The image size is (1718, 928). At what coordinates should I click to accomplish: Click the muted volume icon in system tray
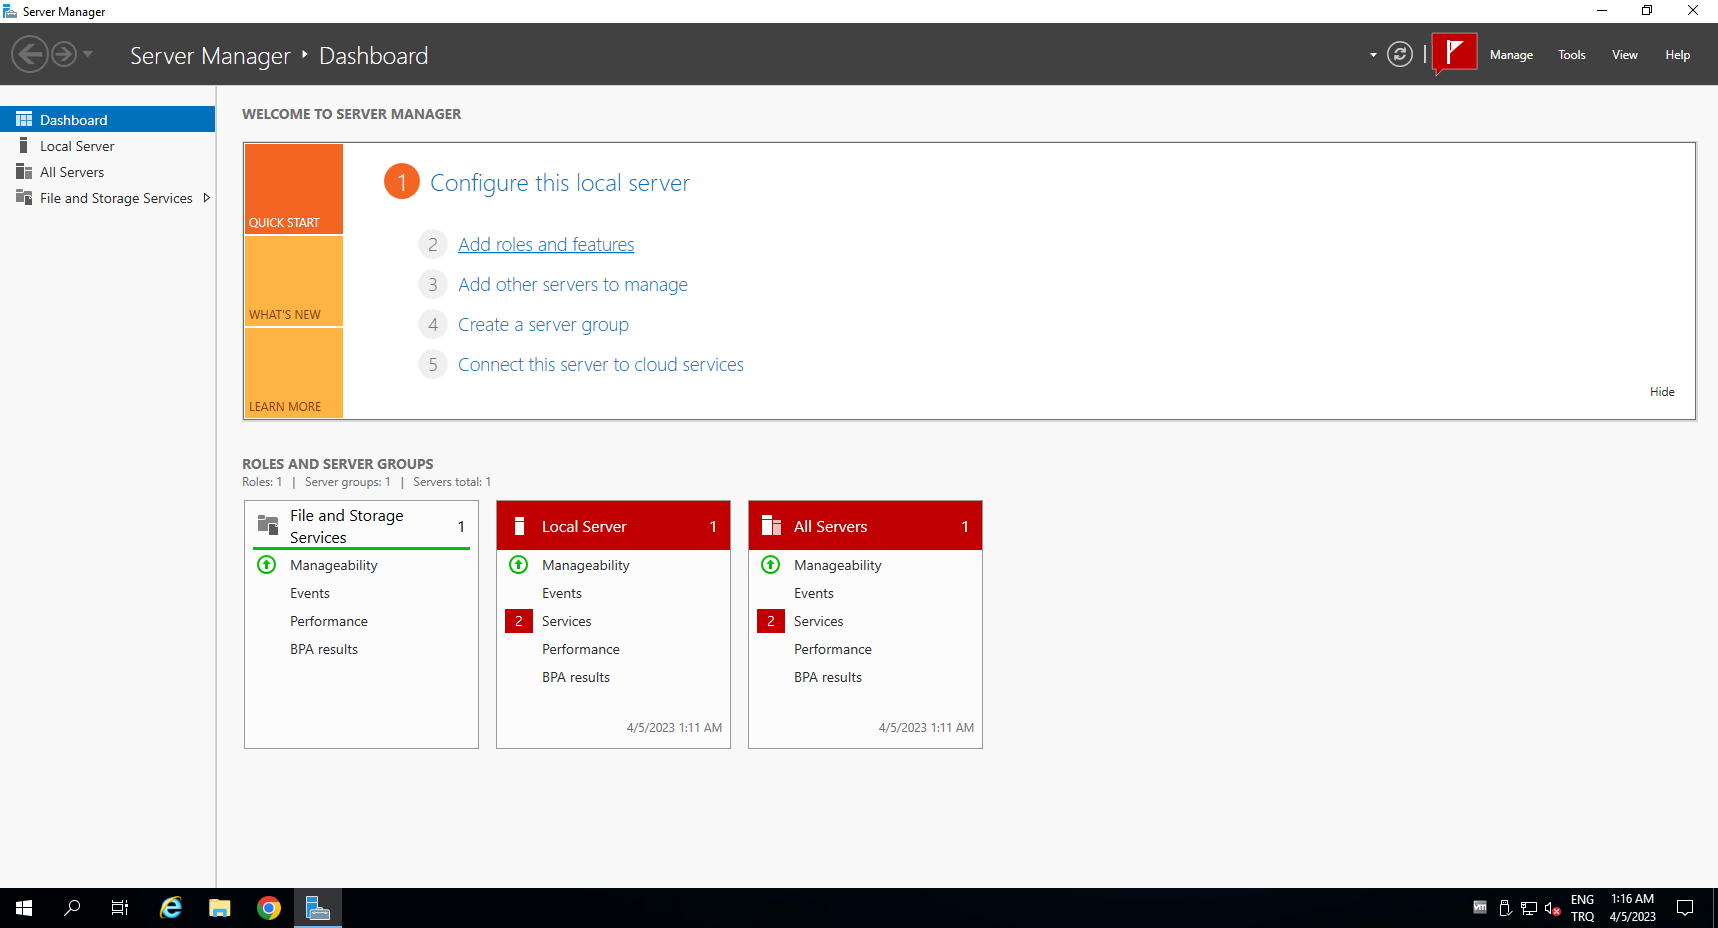(x=1553, y=908)
